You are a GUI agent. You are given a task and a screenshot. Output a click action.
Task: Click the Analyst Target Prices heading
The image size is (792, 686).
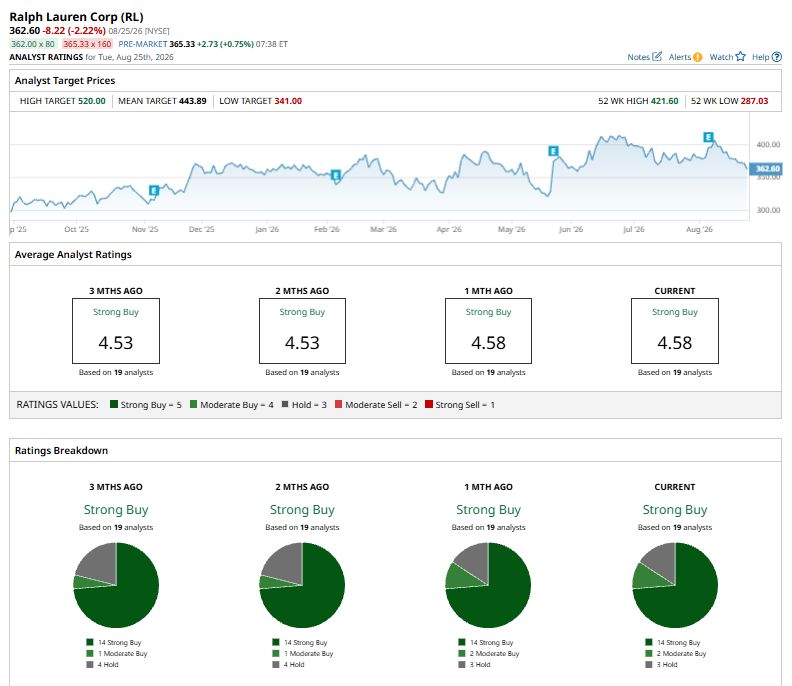point(65,80)
